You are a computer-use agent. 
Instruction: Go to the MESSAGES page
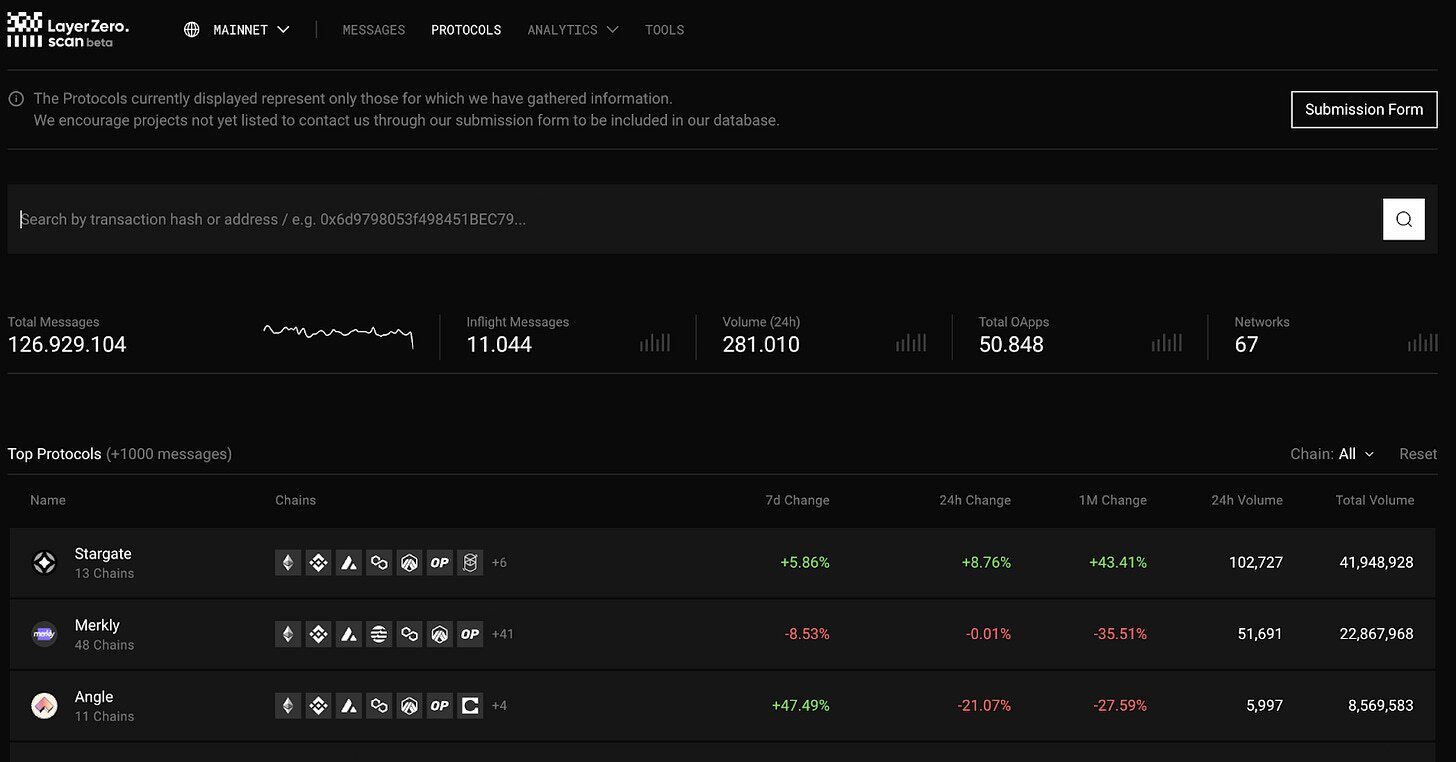(374, 30)
